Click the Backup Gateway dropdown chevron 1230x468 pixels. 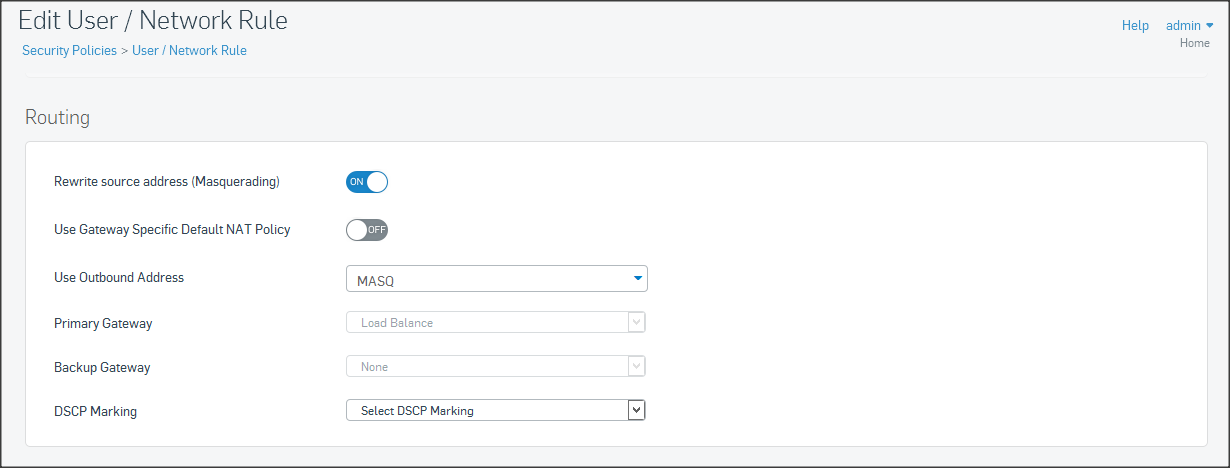coord(636,367)
